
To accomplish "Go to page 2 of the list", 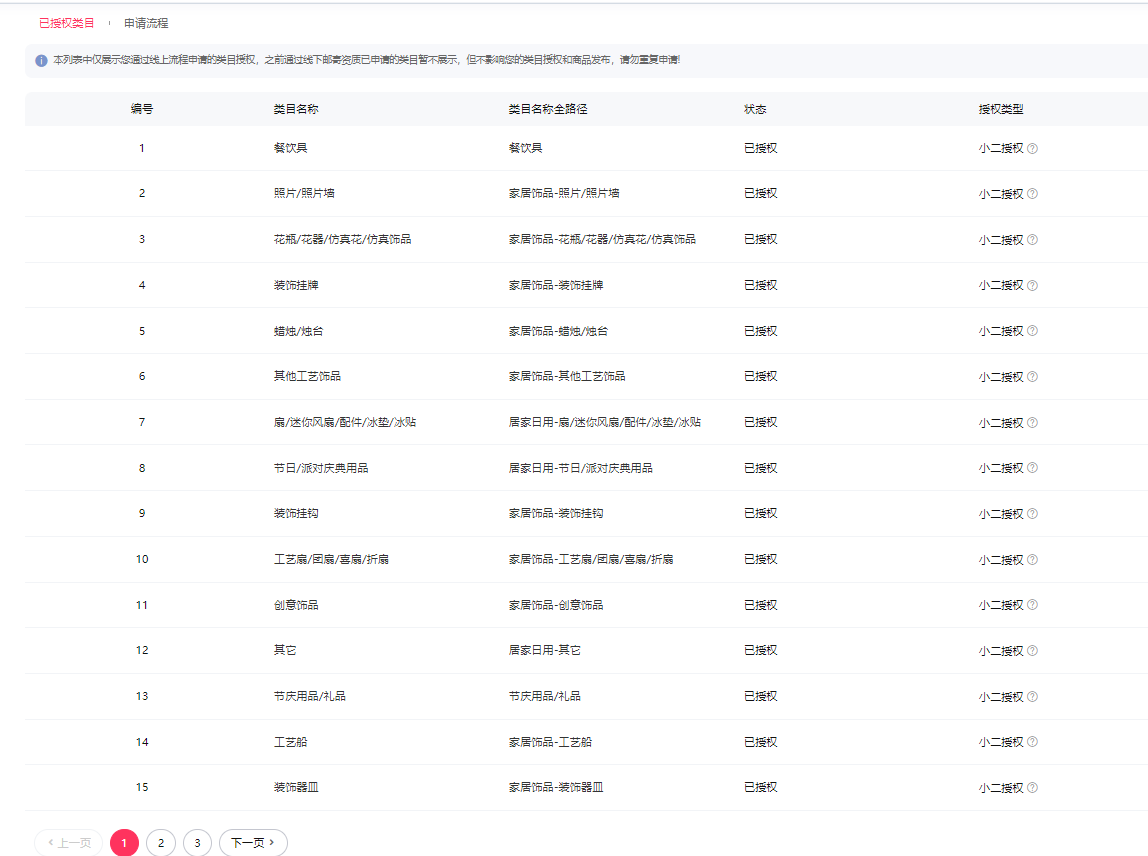I will tap(160, 843).
